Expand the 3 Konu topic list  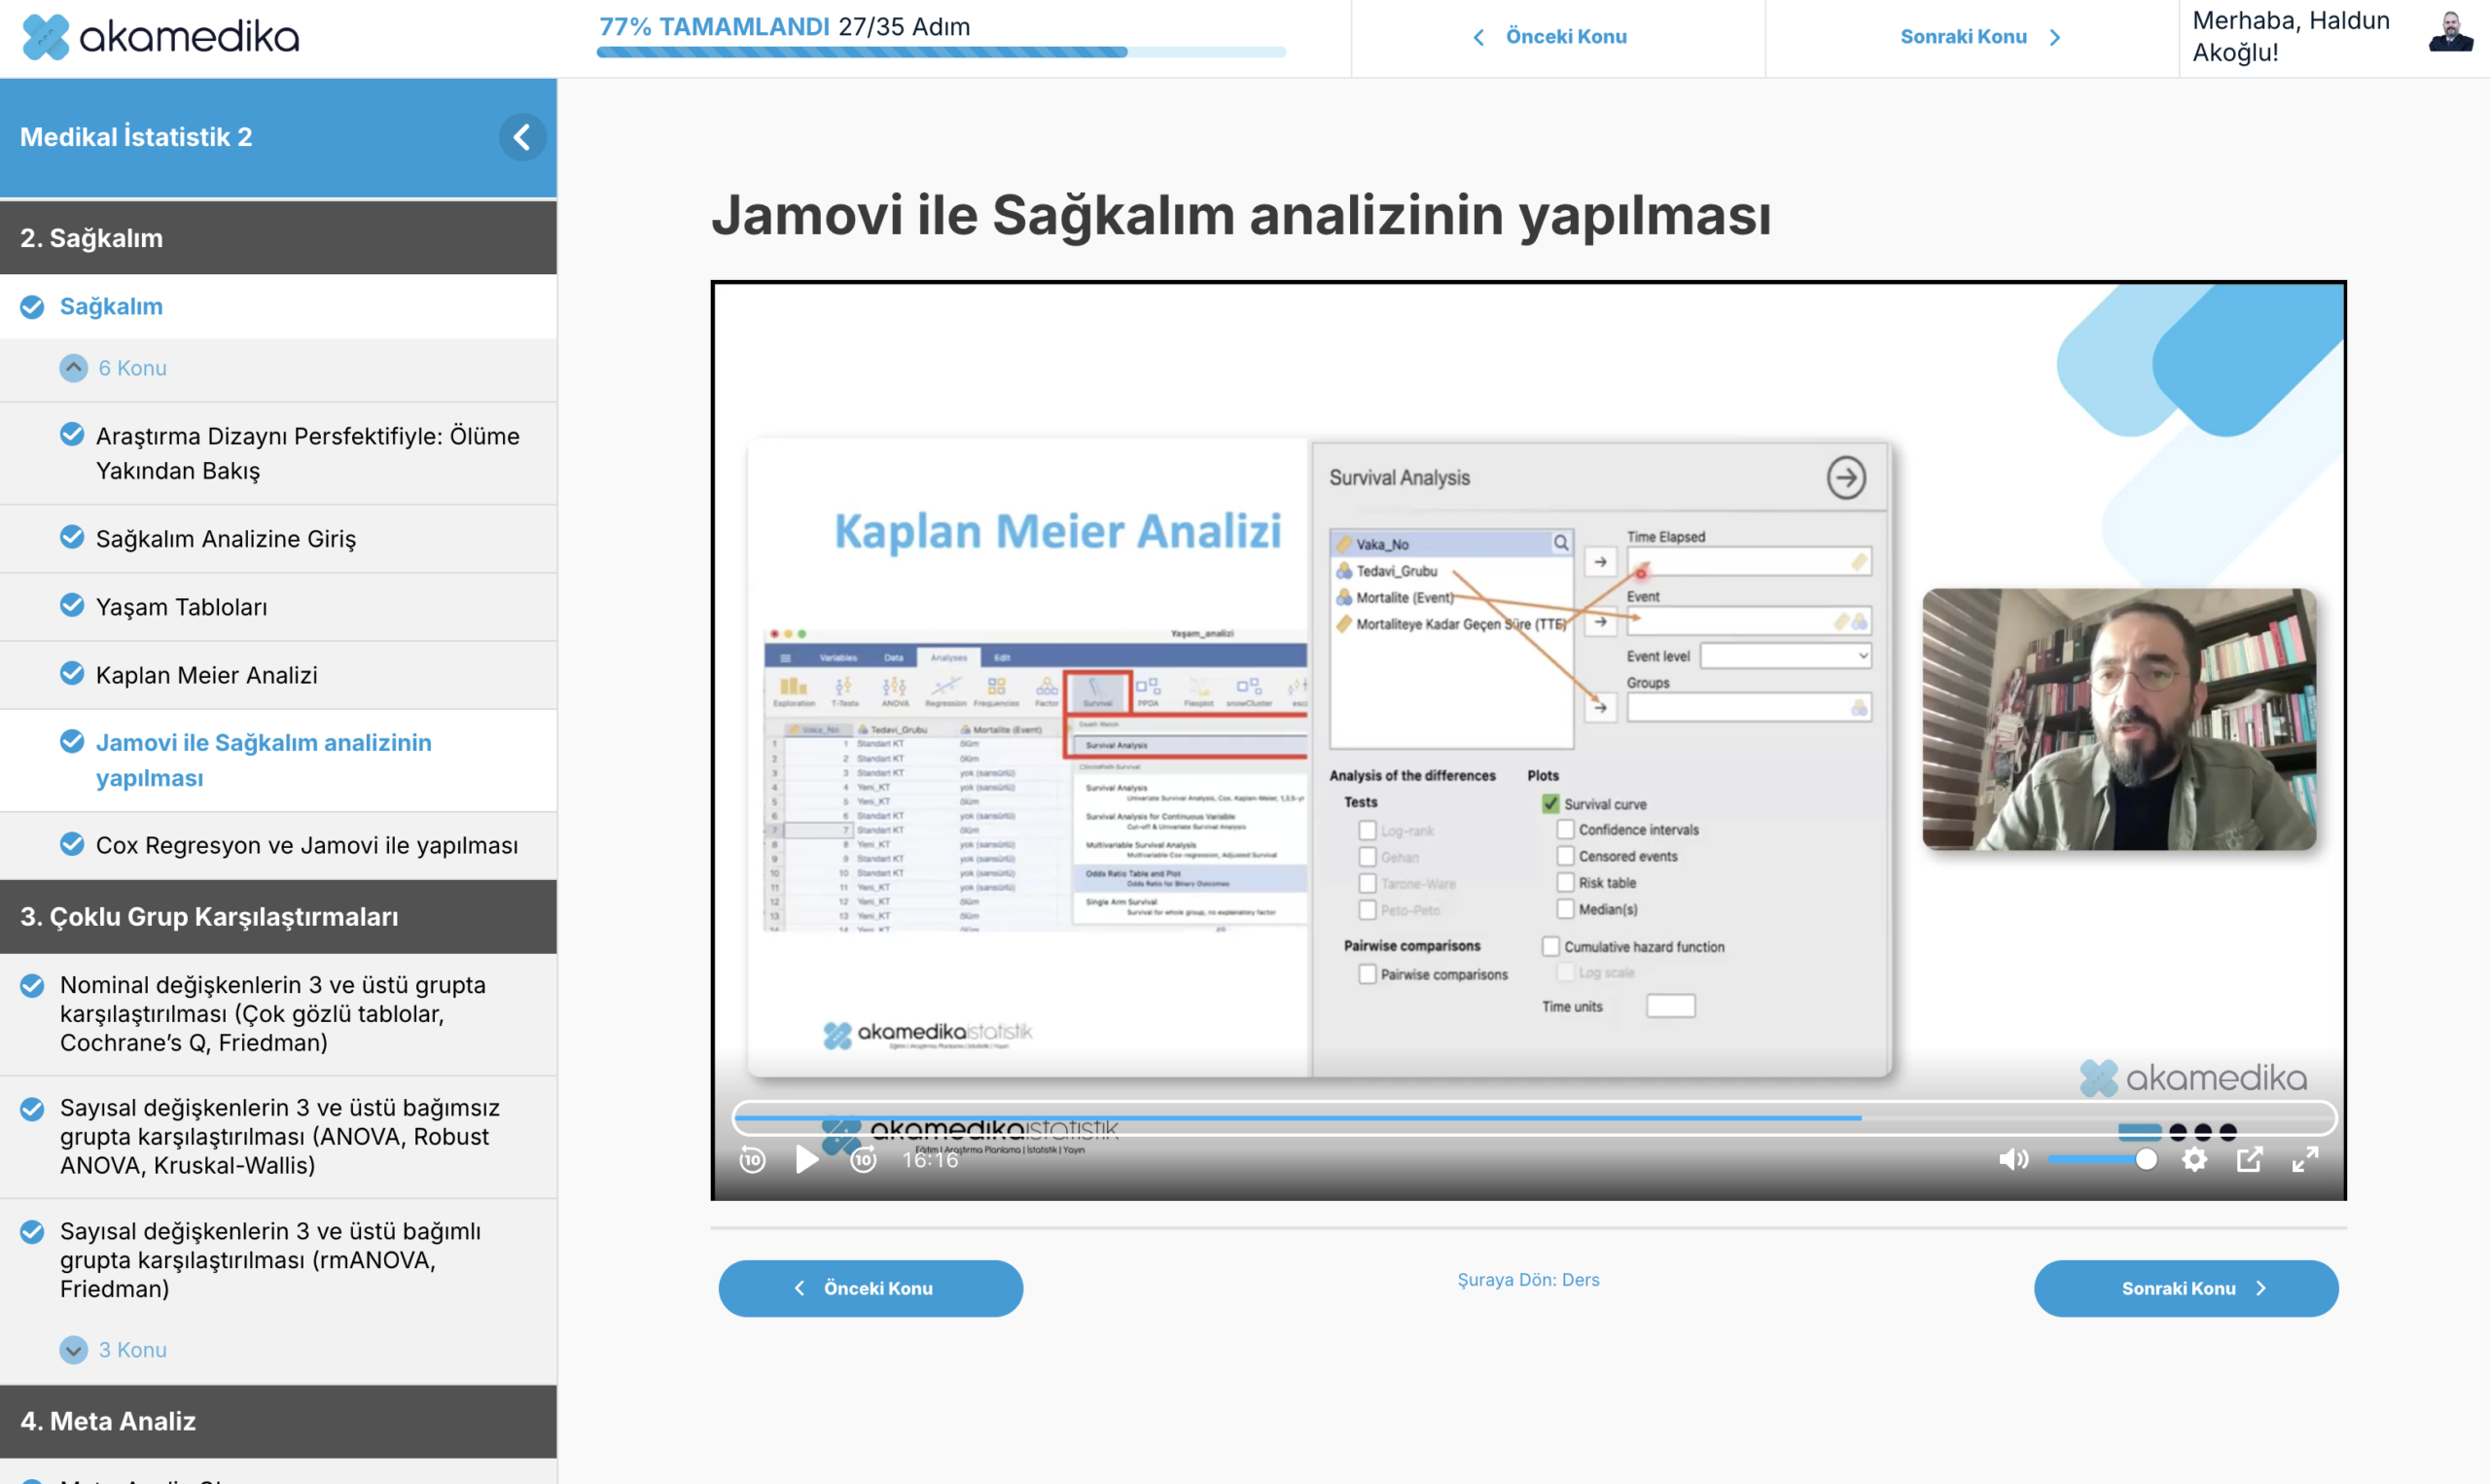[x=74, y=1349]
